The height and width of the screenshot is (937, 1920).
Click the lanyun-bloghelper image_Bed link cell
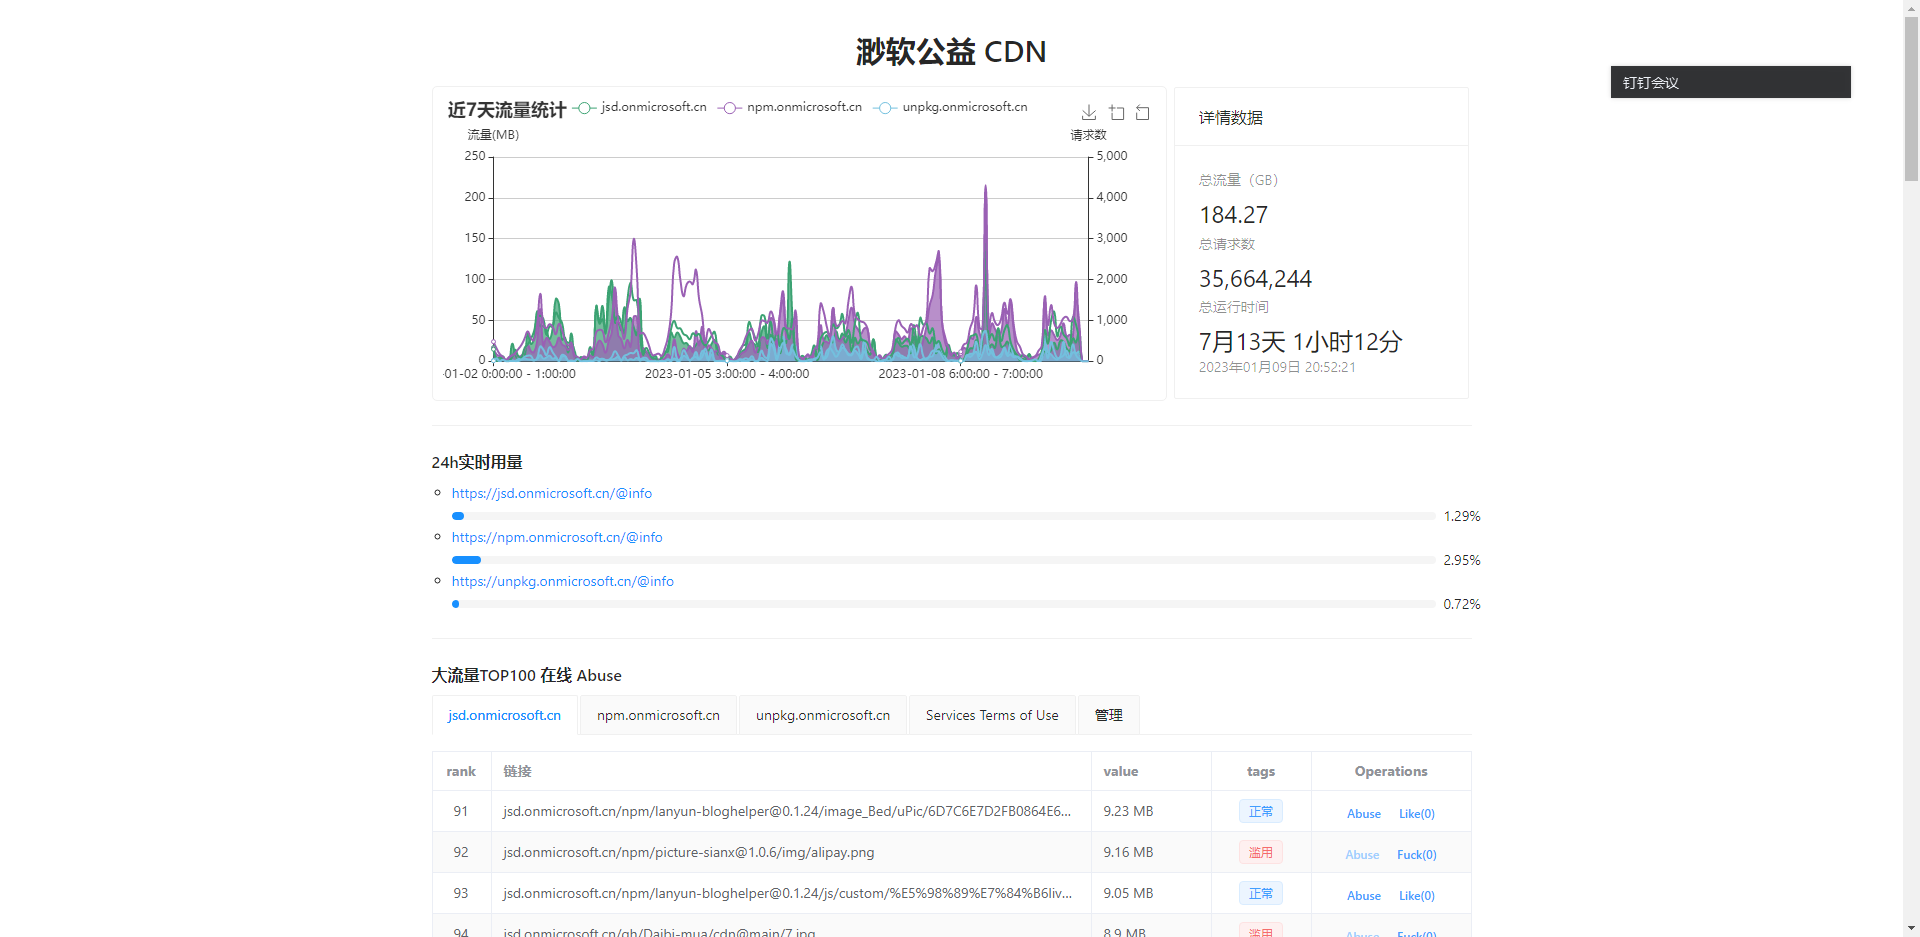[791, 811]
